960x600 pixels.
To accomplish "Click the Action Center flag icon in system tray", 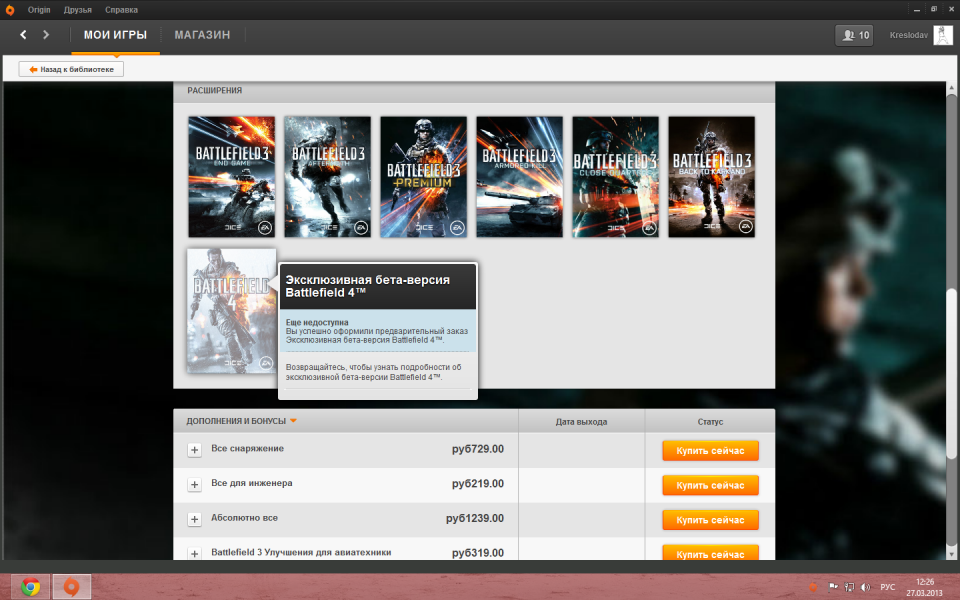I will tap(833, 587).
